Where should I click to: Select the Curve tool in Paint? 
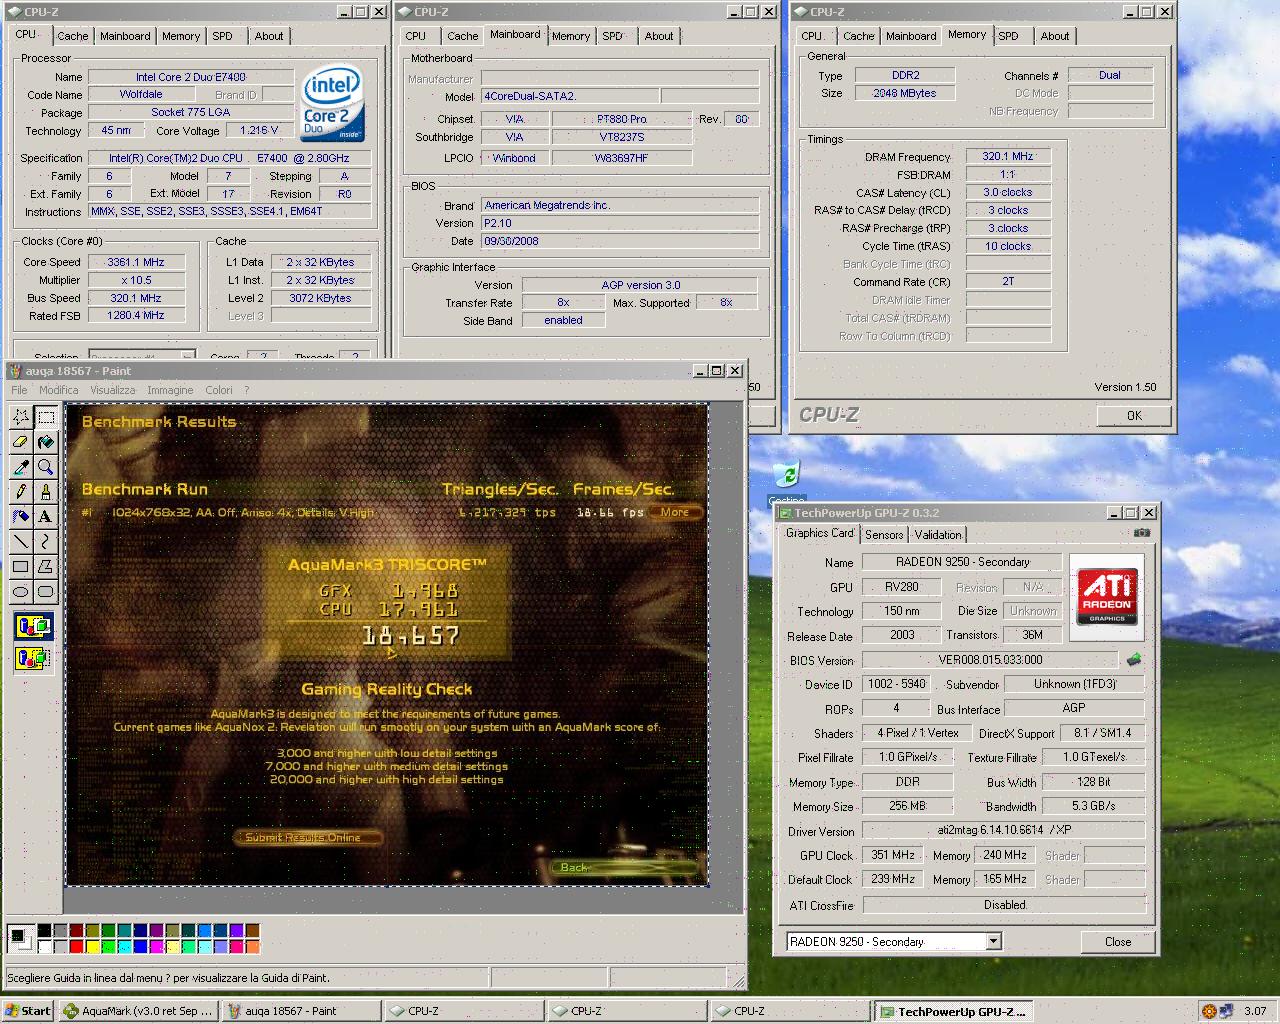(45, 541)
